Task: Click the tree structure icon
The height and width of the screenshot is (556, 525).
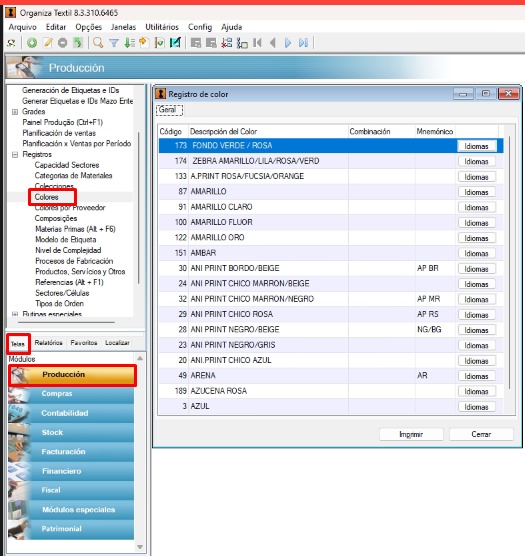Action: [242, 43]
